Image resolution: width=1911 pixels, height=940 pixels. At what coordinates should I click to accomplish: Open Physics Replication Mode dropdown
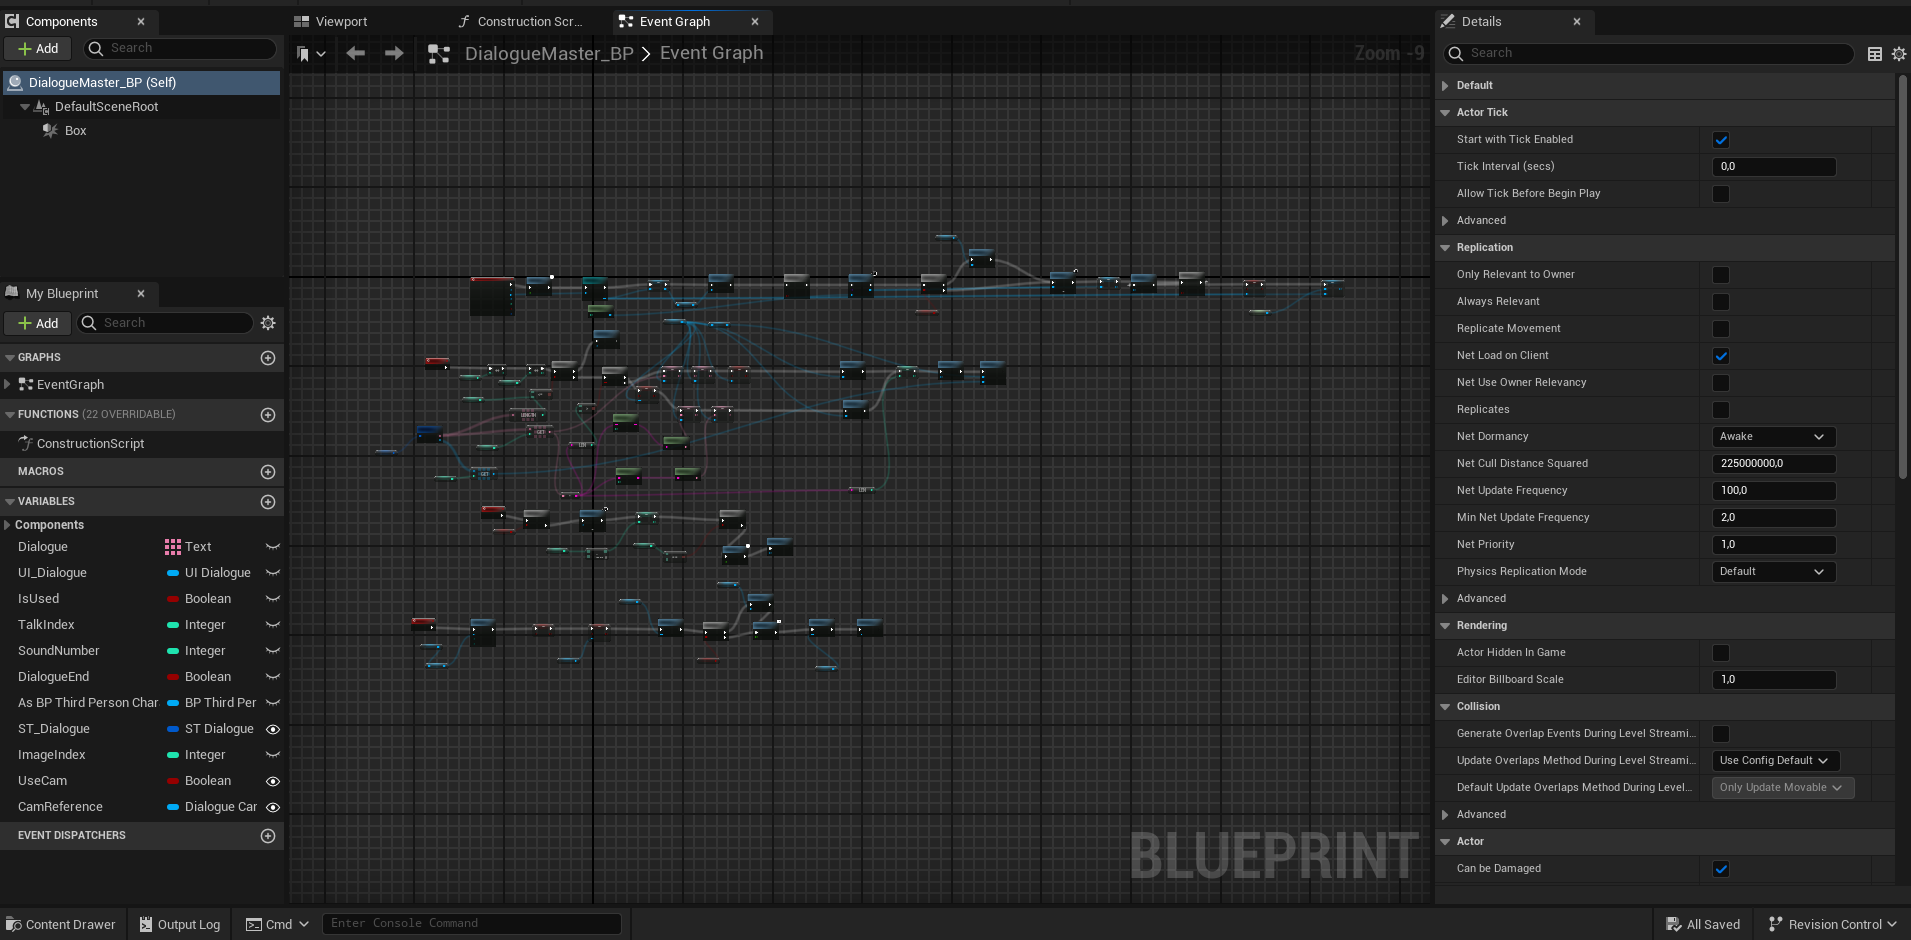(x=1773, y=572)
